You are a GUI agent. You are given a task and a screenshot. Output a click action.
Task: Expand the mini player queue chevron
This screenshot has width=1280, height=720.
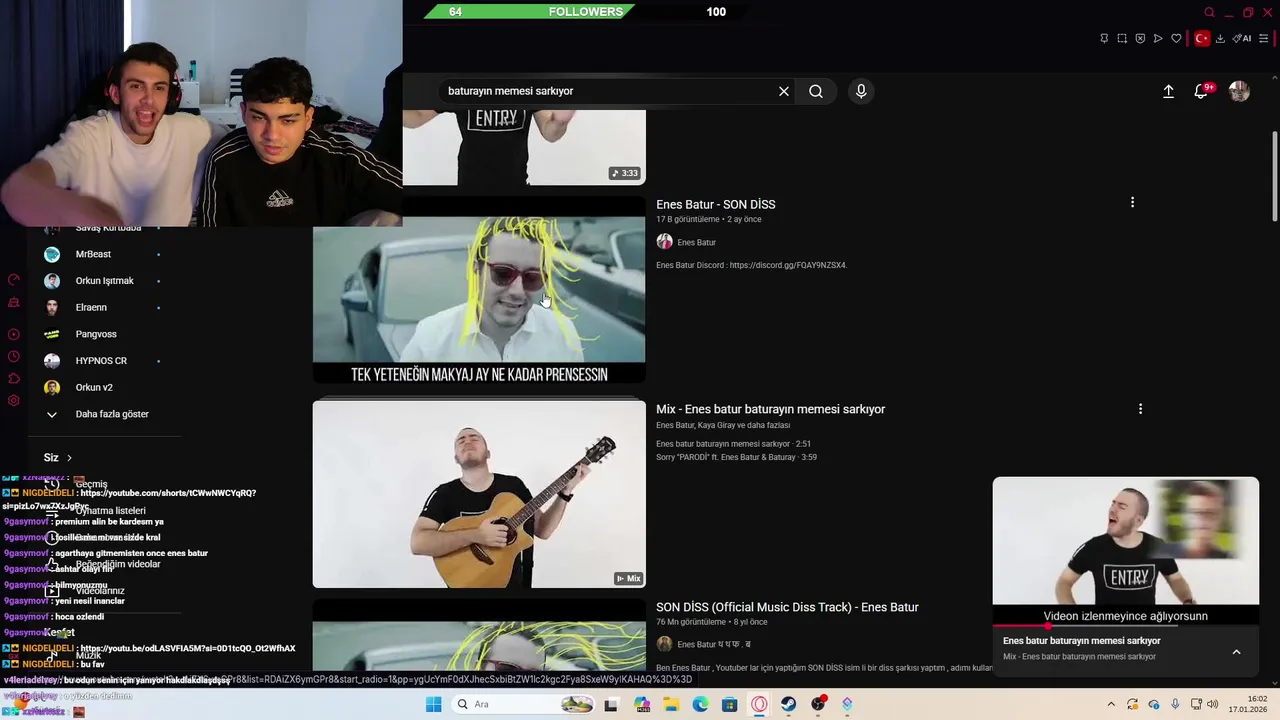pos(1236,652)
